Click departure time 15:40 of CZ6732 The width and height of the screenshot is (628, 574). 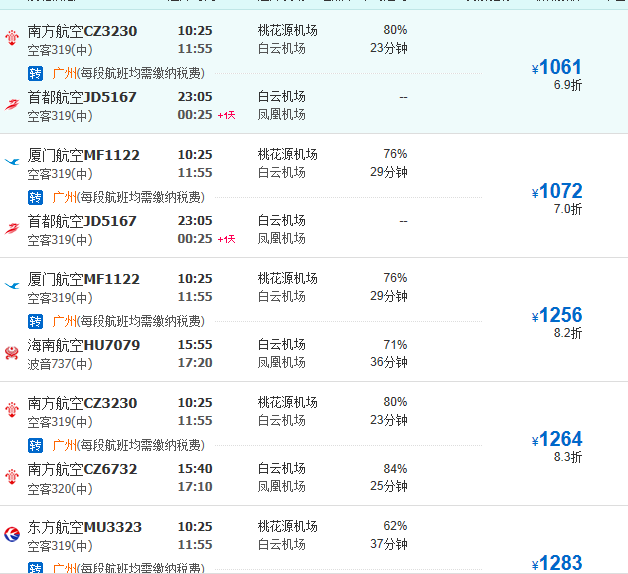[x=195, y=469]
